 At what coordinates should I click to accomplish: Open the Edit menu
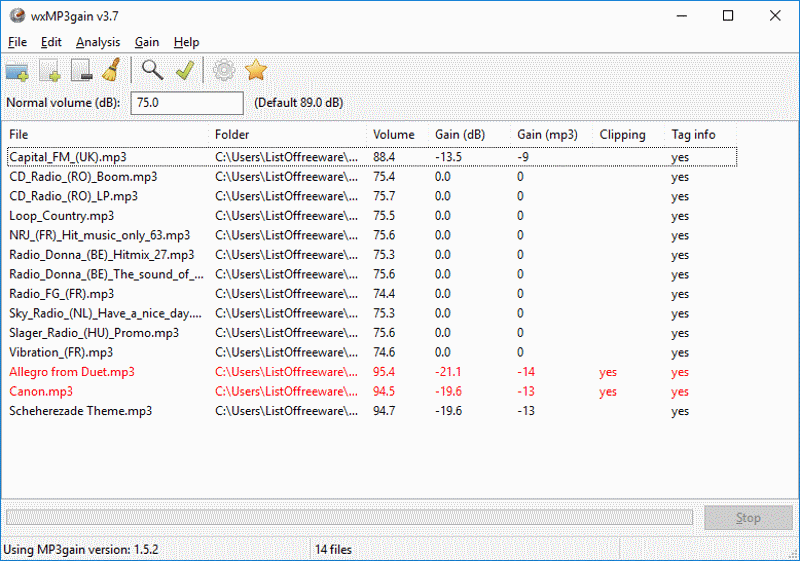(x=51, y=42)
